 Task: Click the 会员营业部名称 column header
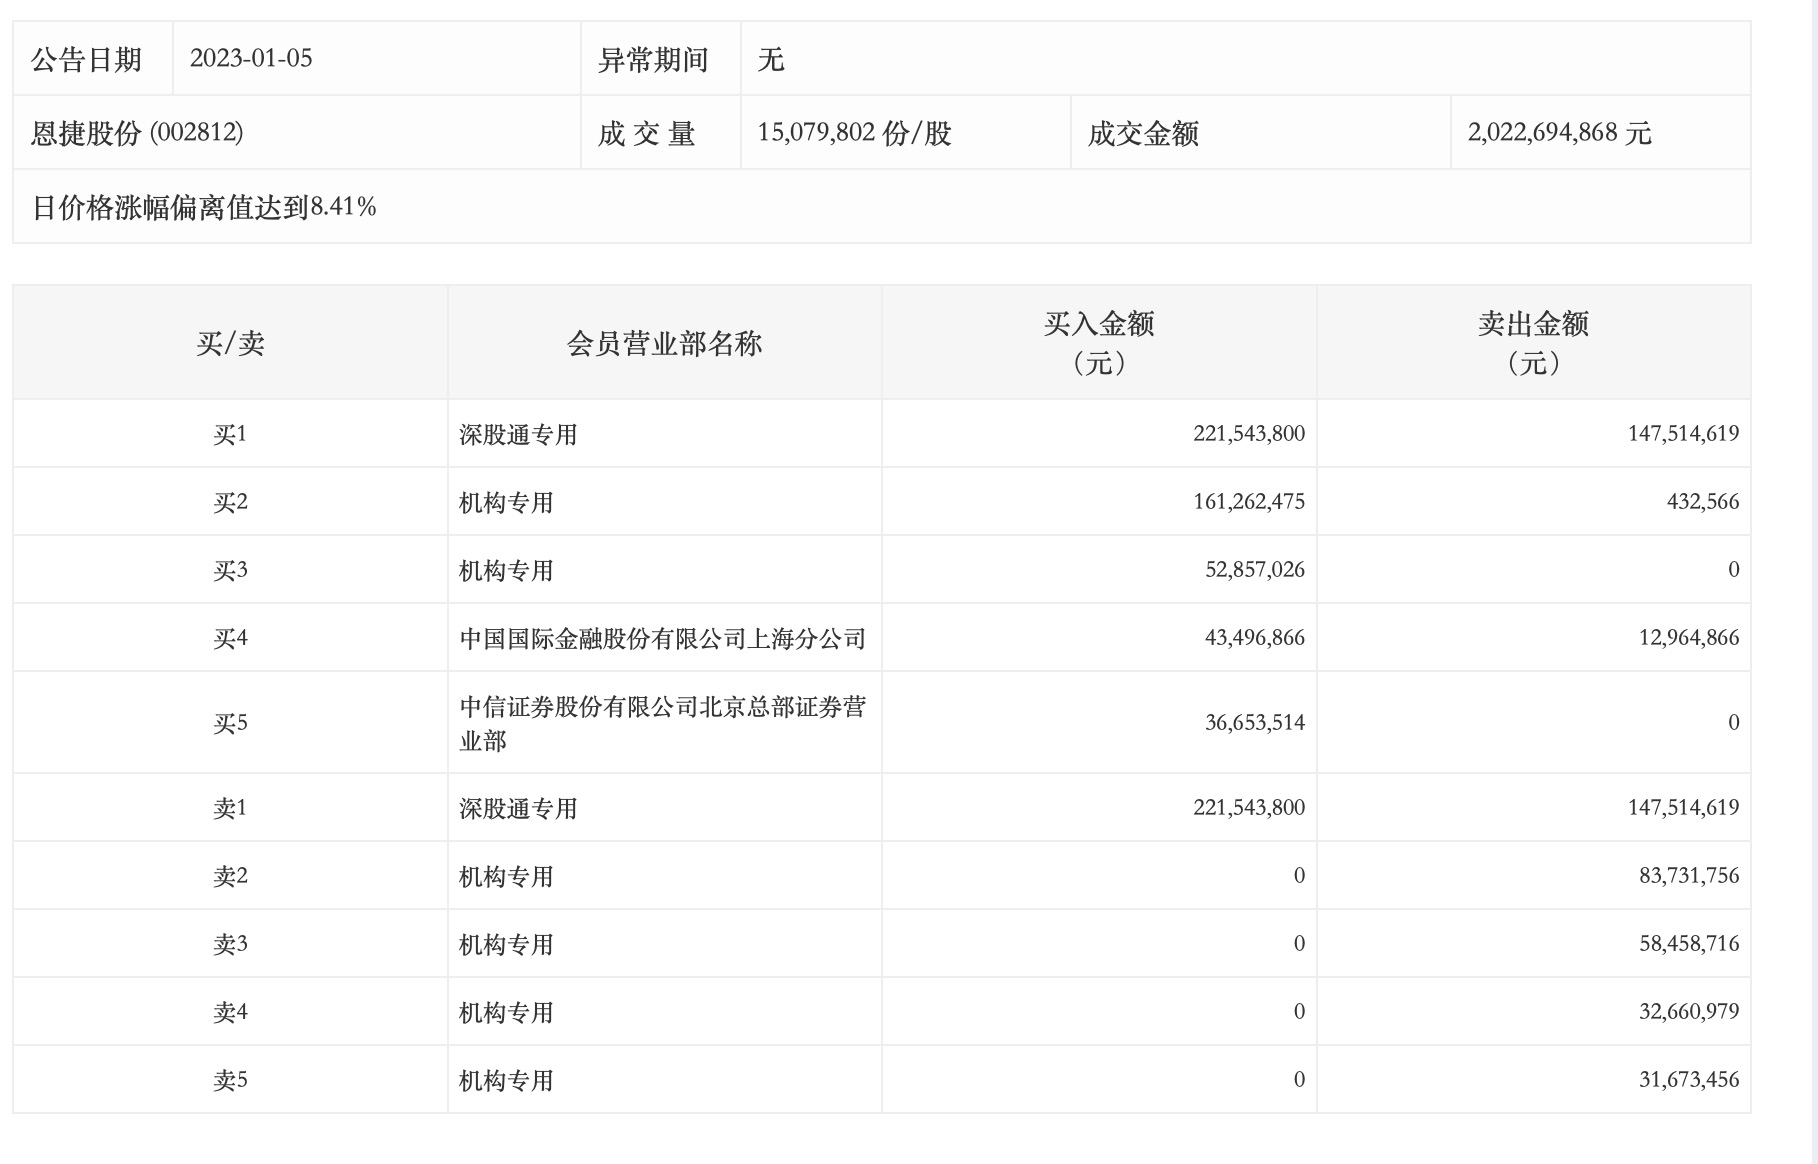click(664, 343)
